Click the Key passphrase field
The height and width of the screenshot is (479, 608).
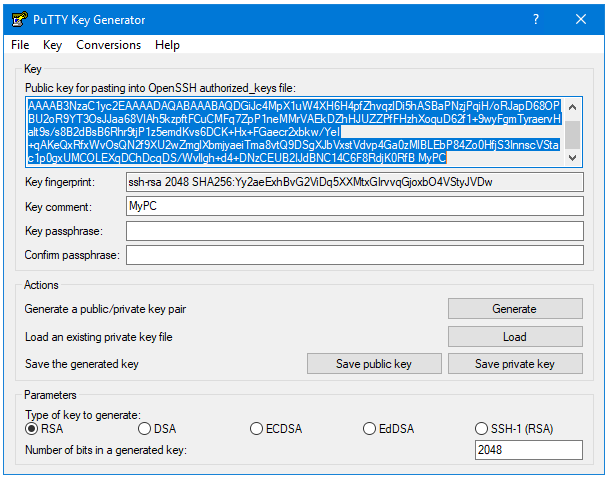tap(354, 231)
